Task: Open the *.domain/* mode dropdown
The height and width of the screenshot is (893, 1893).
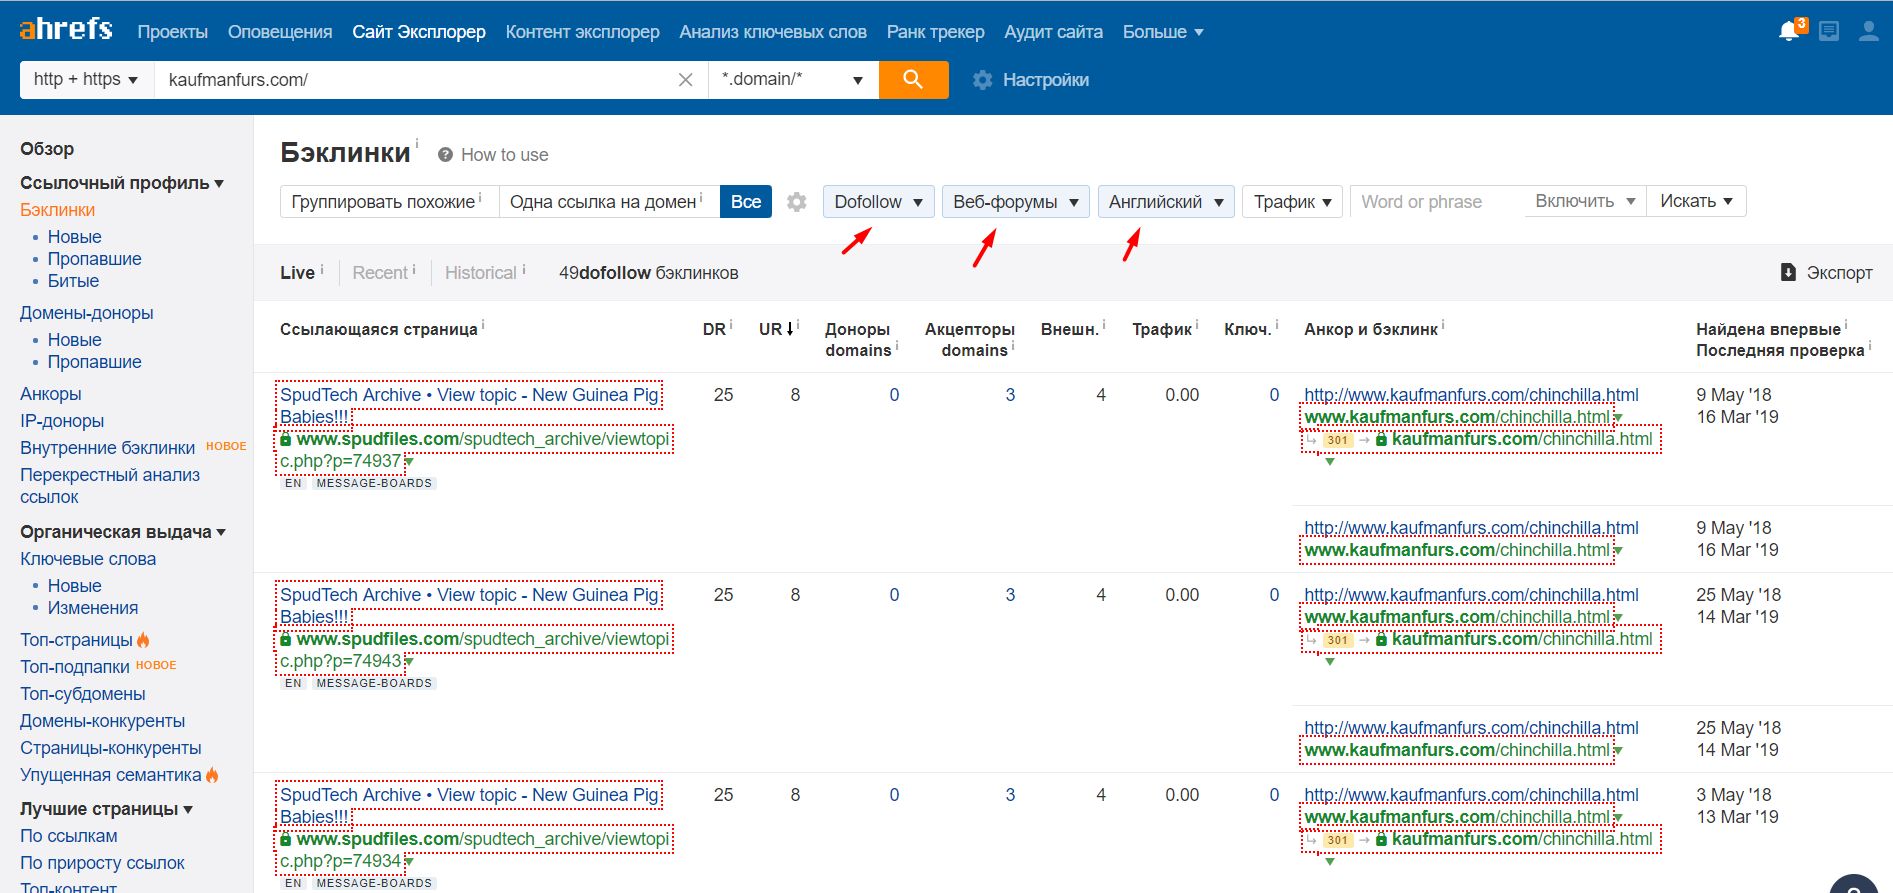Action: click(794, 79)
